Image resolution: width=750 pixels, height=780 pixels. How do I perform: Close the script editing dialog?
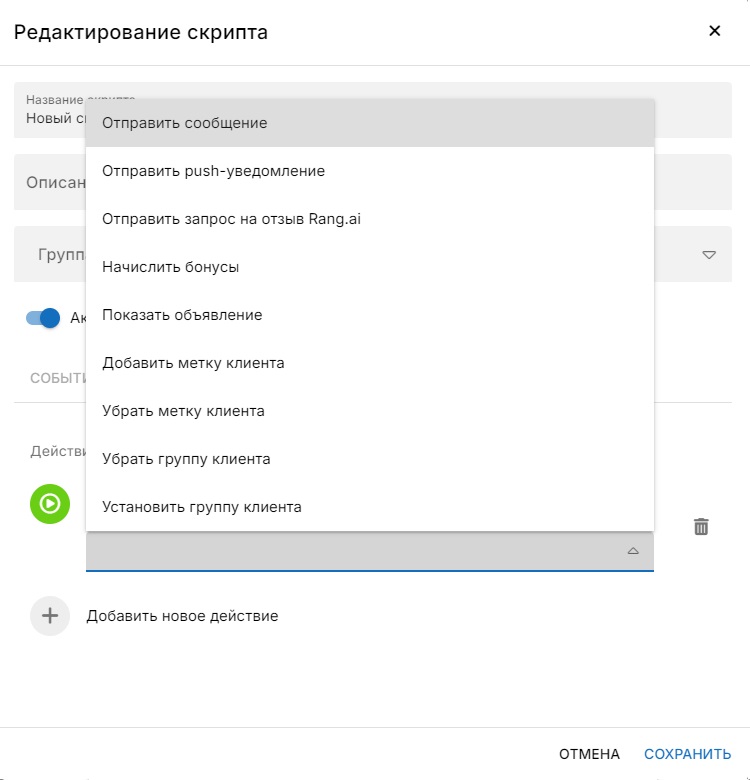[x=715, y=31]
